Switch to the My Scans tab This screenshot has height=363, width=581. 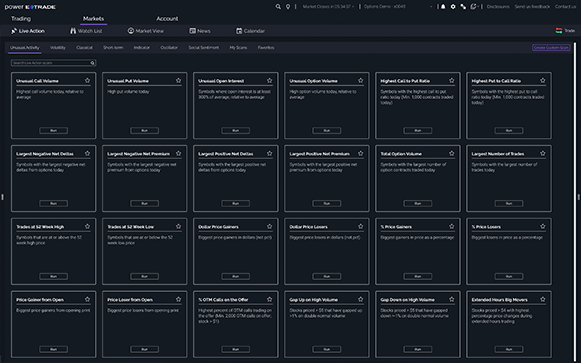pos(238,47)
